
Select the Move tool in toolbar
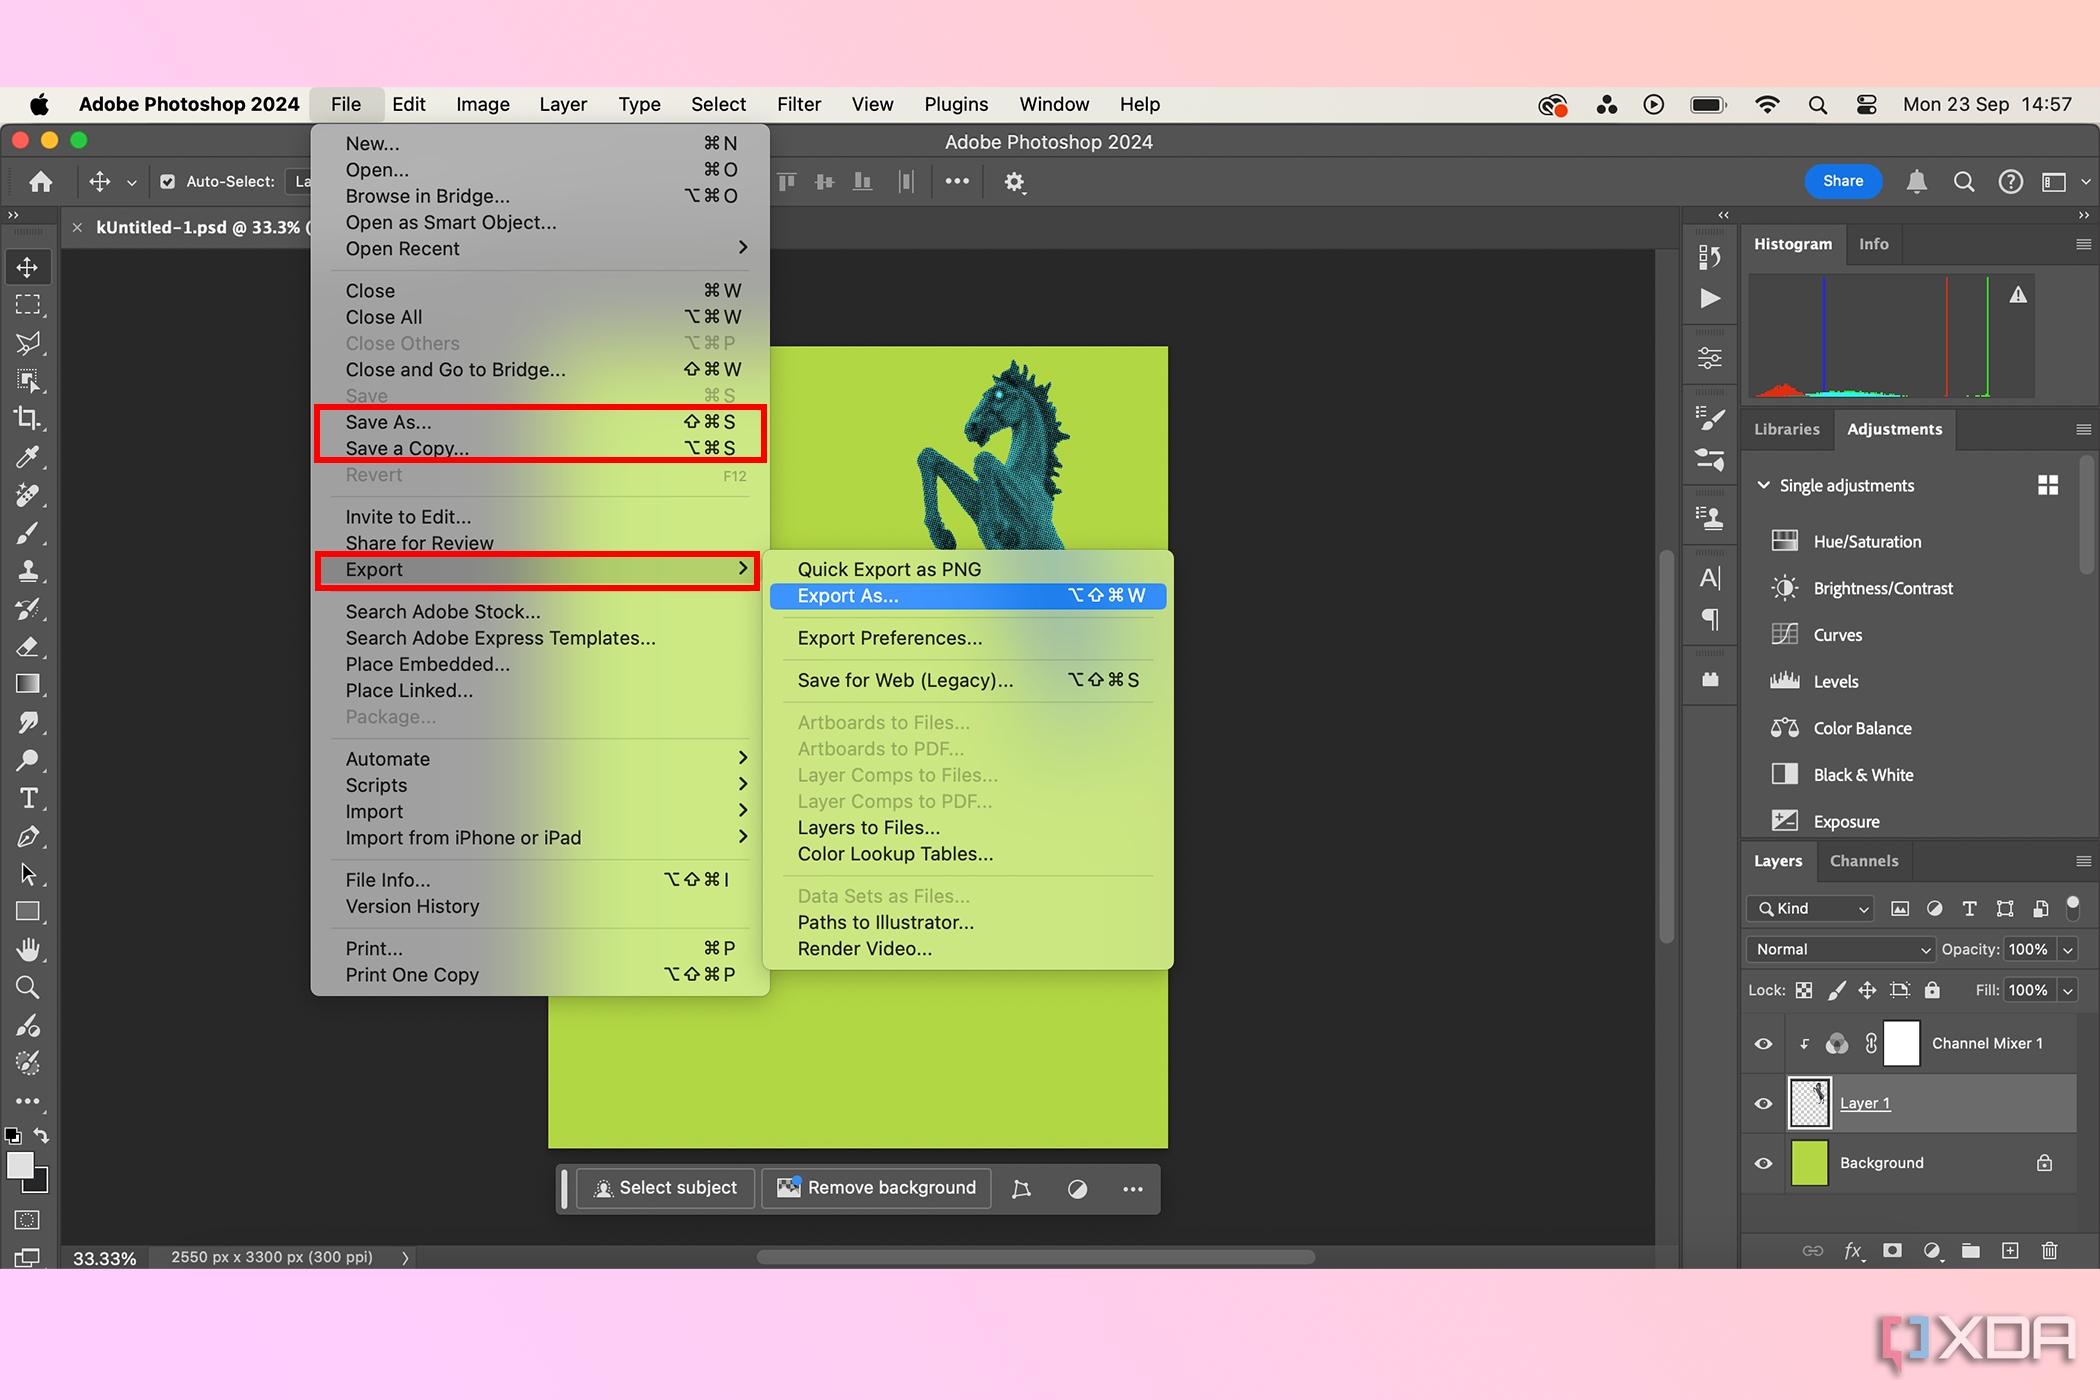pyautogui.click(x=25, y=267)
